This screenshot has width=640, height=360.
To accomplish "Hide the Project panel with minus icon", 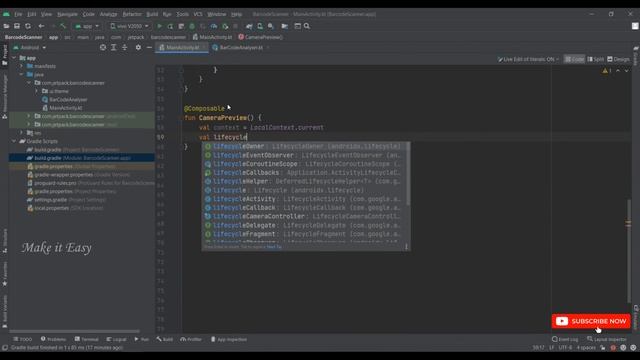I will tap(149, 47).
